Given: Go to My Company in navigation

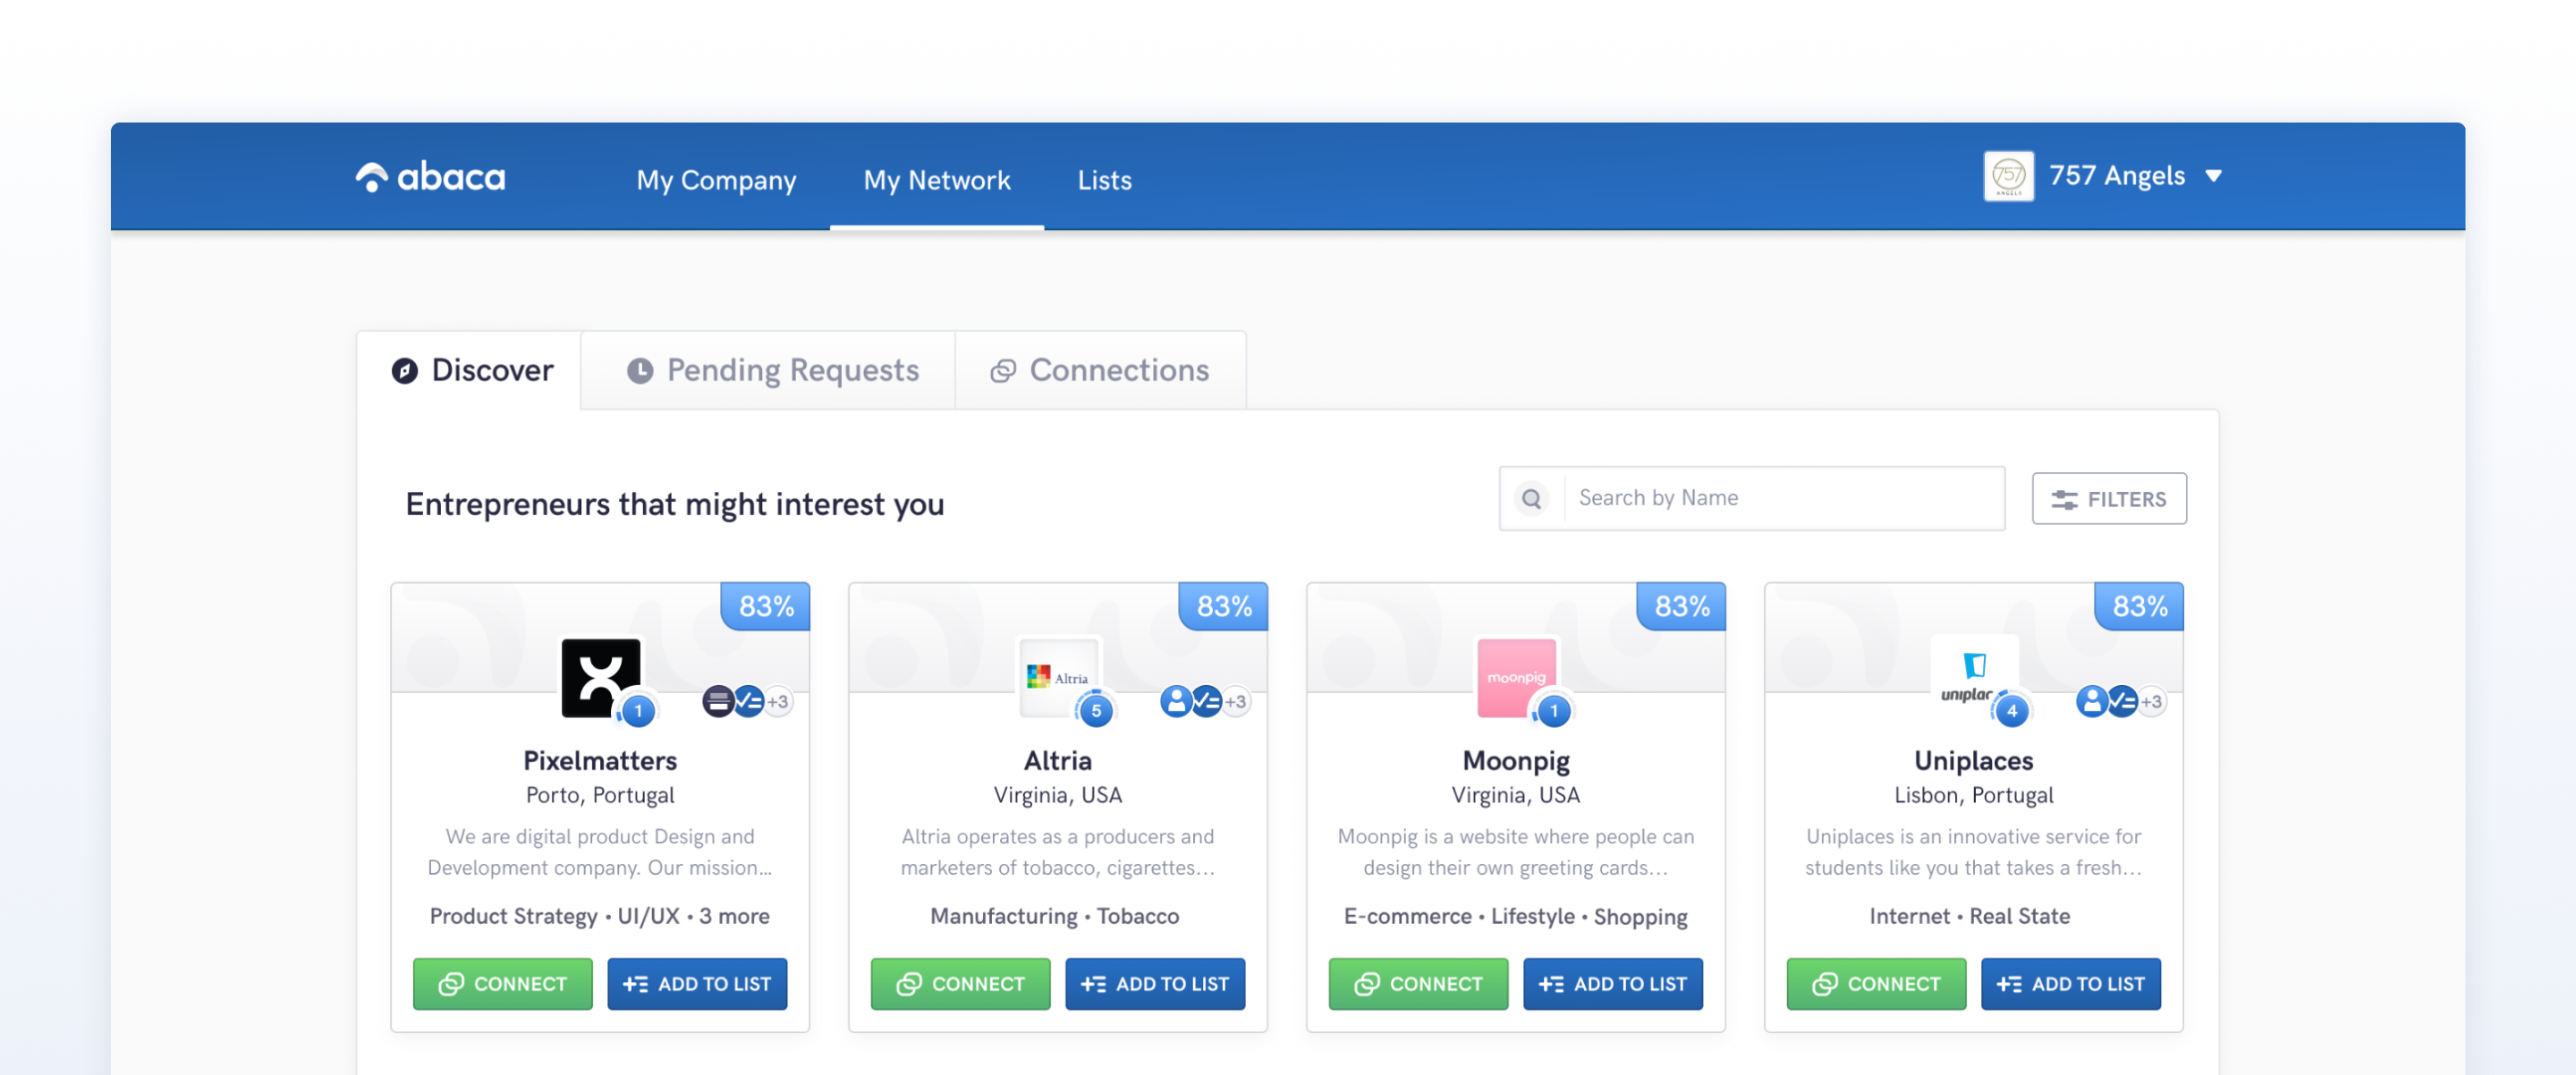Looking at the screenshot, I should [716, 180].
